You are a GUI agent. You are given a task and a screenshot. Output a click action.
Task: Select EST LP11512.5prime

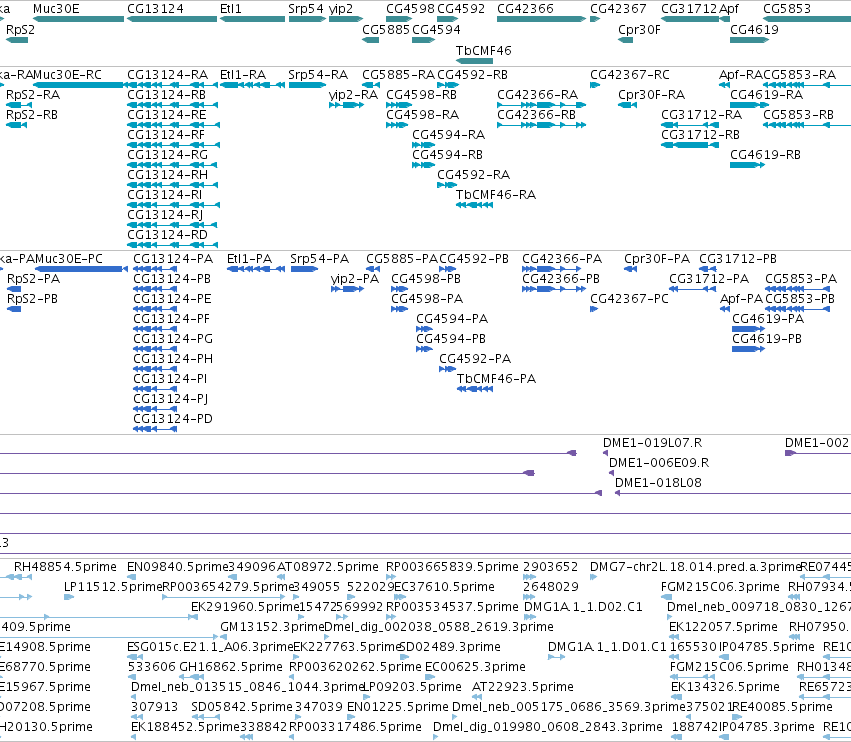pyautogui.click(x=113, y=587)
